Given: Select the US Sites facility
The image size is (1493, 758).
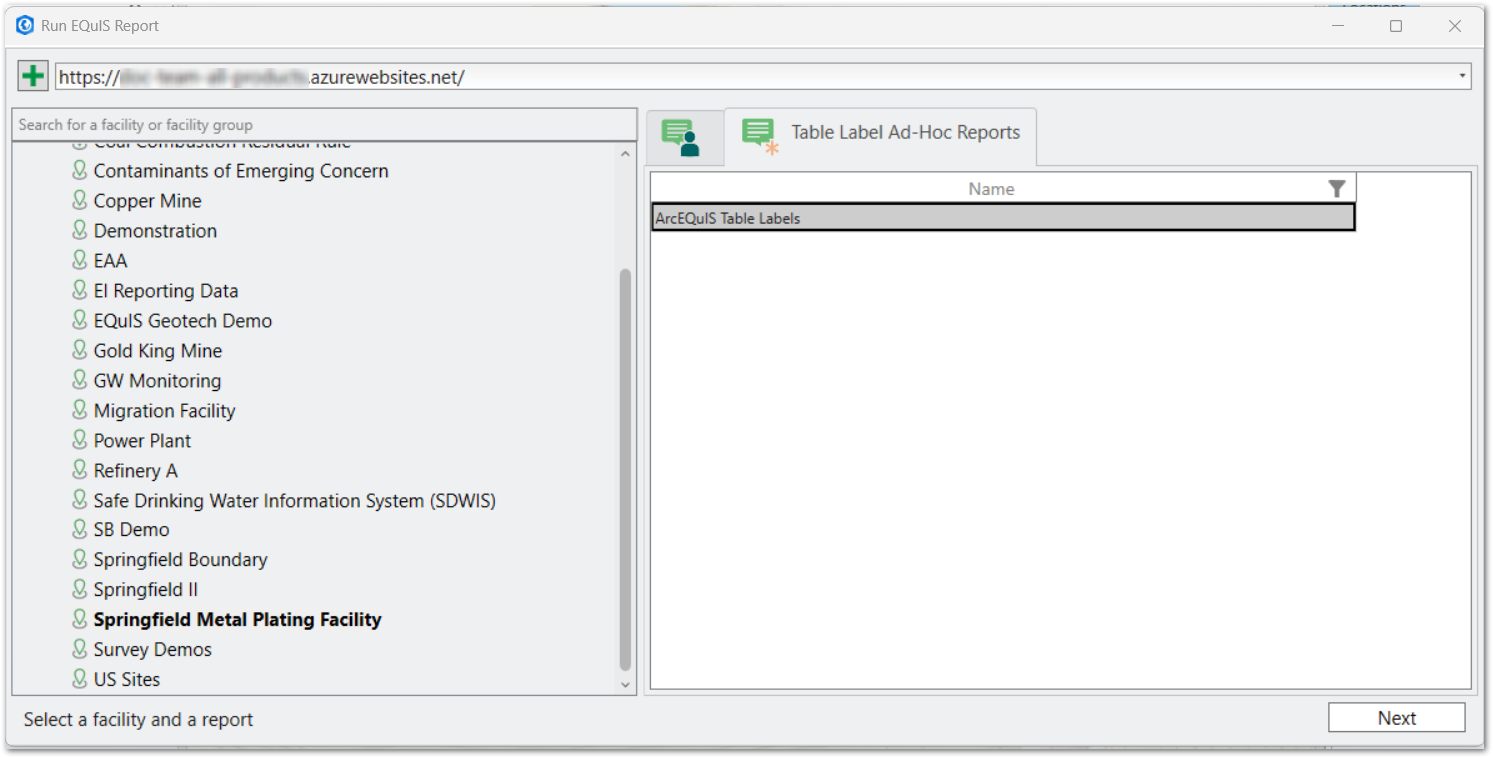Looking at the screenshot, I should click(x=127, y=680).
